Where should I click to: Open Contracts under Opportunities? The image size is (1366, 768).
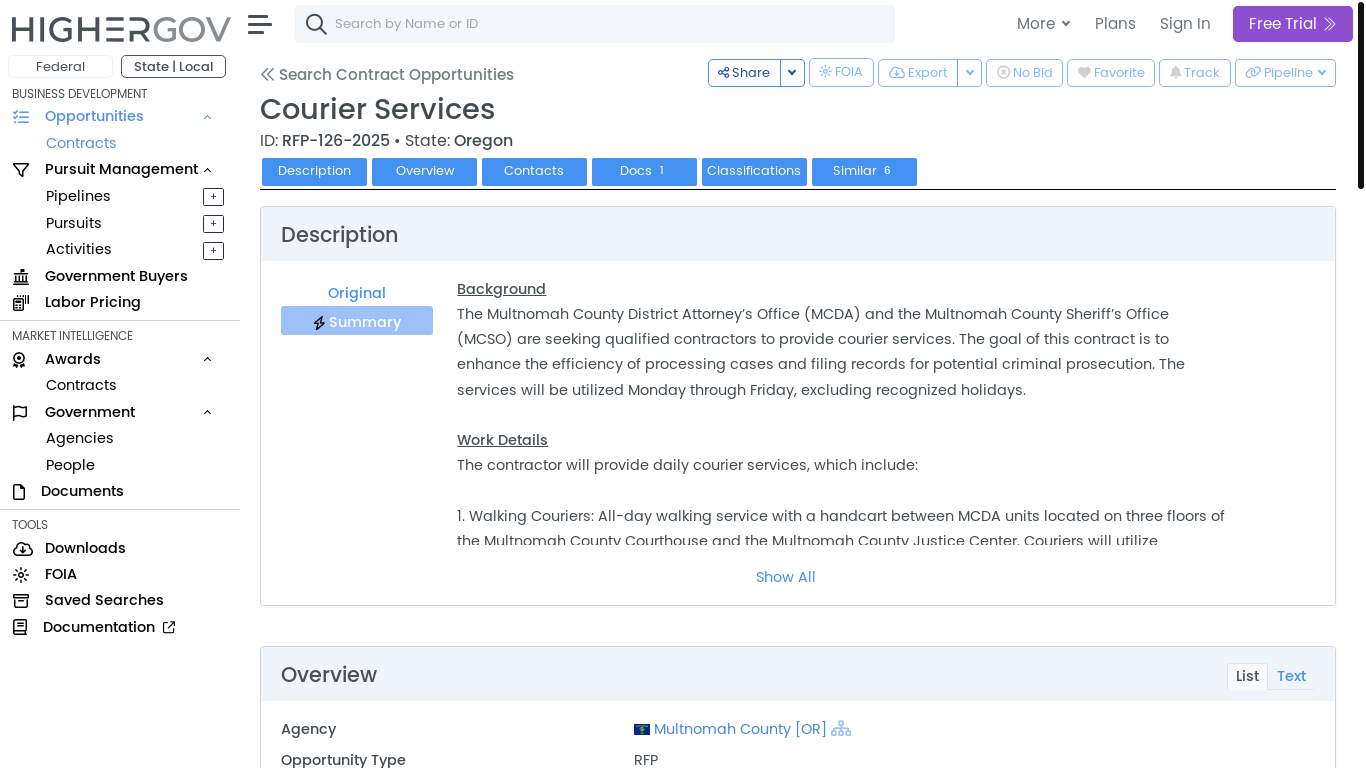click(81, 143)
